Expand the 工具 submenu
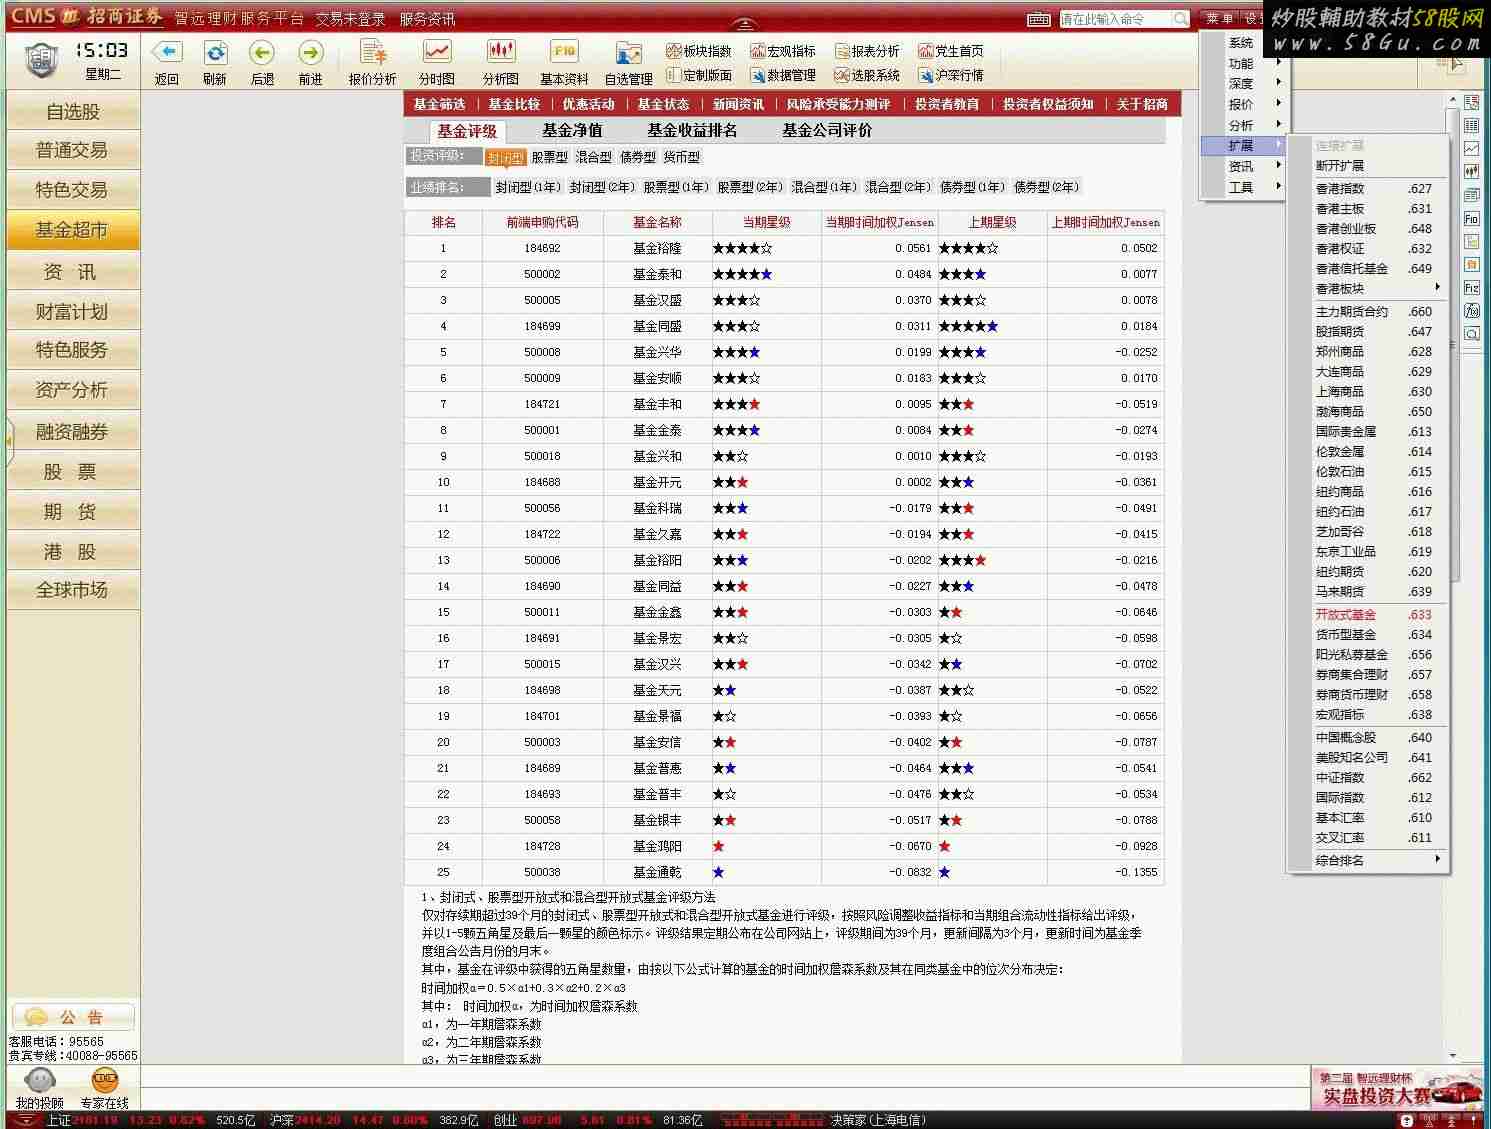The image size is (1491, 1129). [1243, 187]
